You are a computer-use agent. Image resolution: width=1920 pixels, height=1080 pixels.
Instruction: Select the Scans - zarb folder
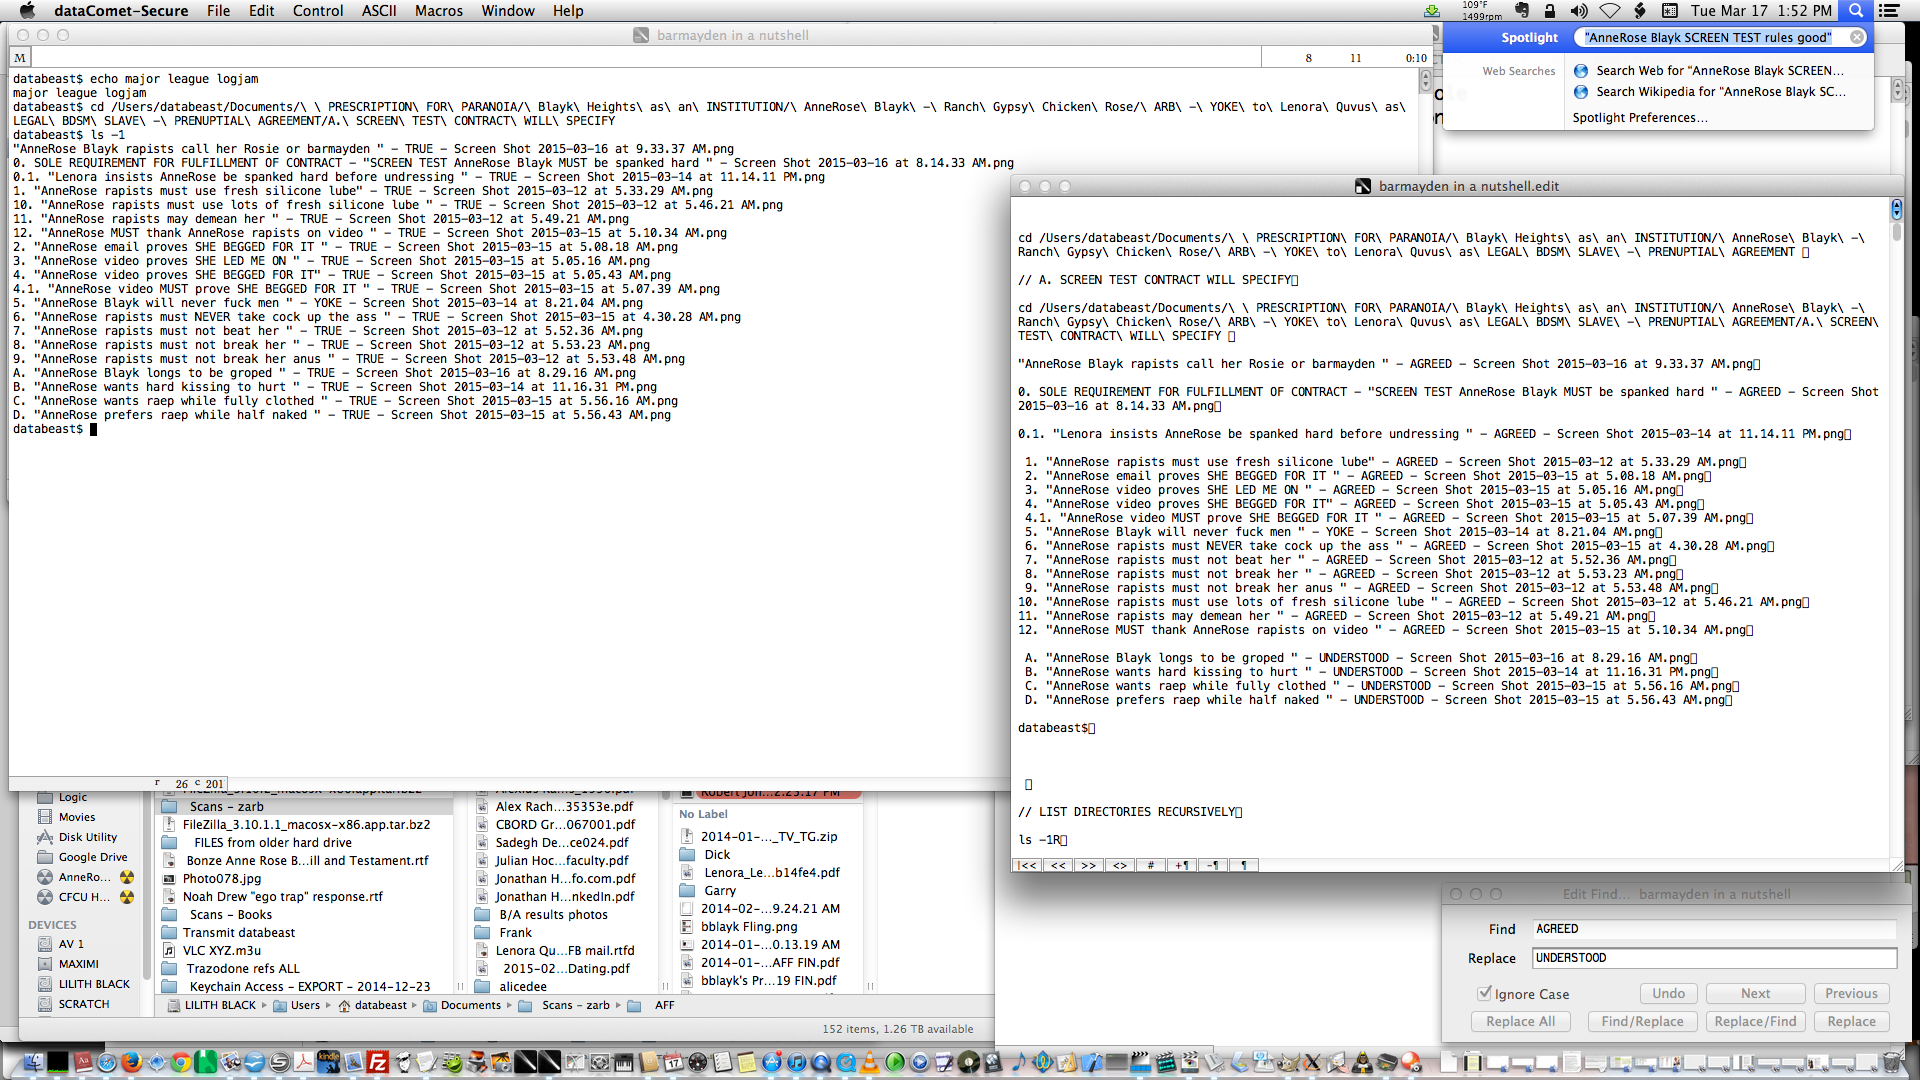pyautogui.click(x=226, y=807)
